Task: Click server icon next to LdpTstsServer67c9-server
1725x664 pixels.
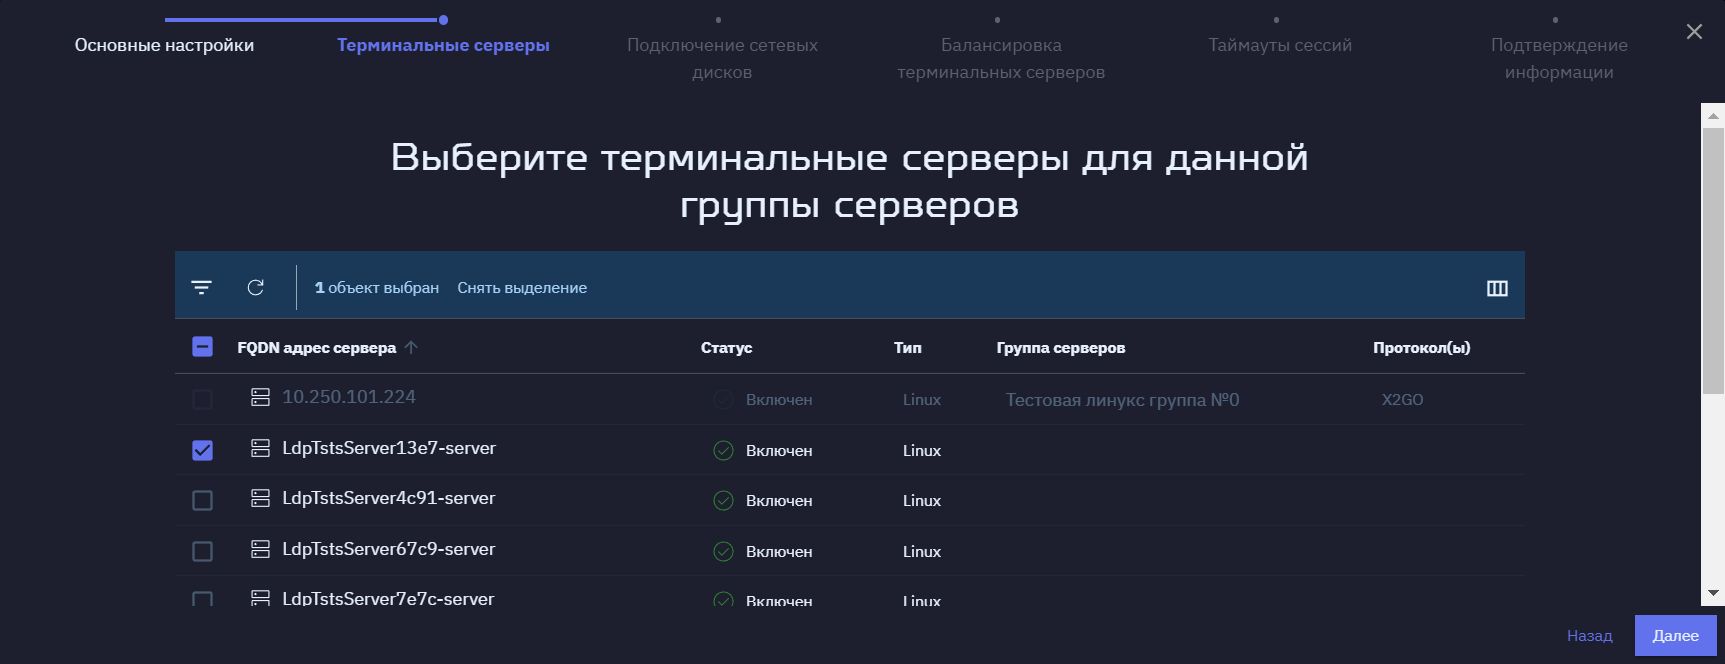Action: tap(260, 549)
